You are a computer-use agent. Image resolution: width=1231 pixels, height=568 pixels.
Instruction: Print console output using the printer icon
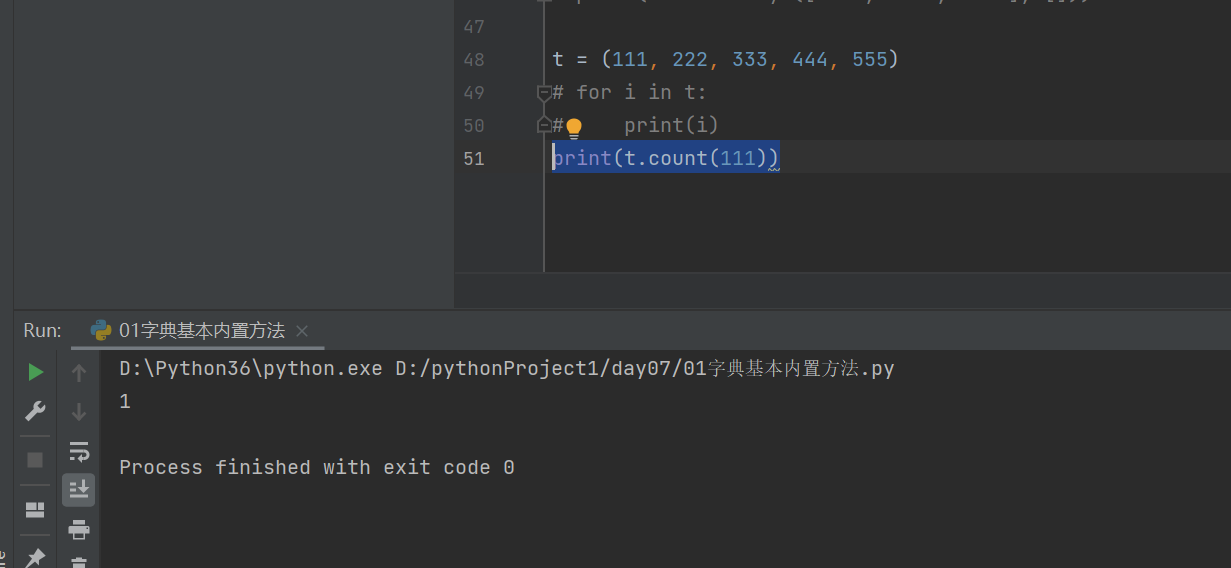click(x=79, y=529)
